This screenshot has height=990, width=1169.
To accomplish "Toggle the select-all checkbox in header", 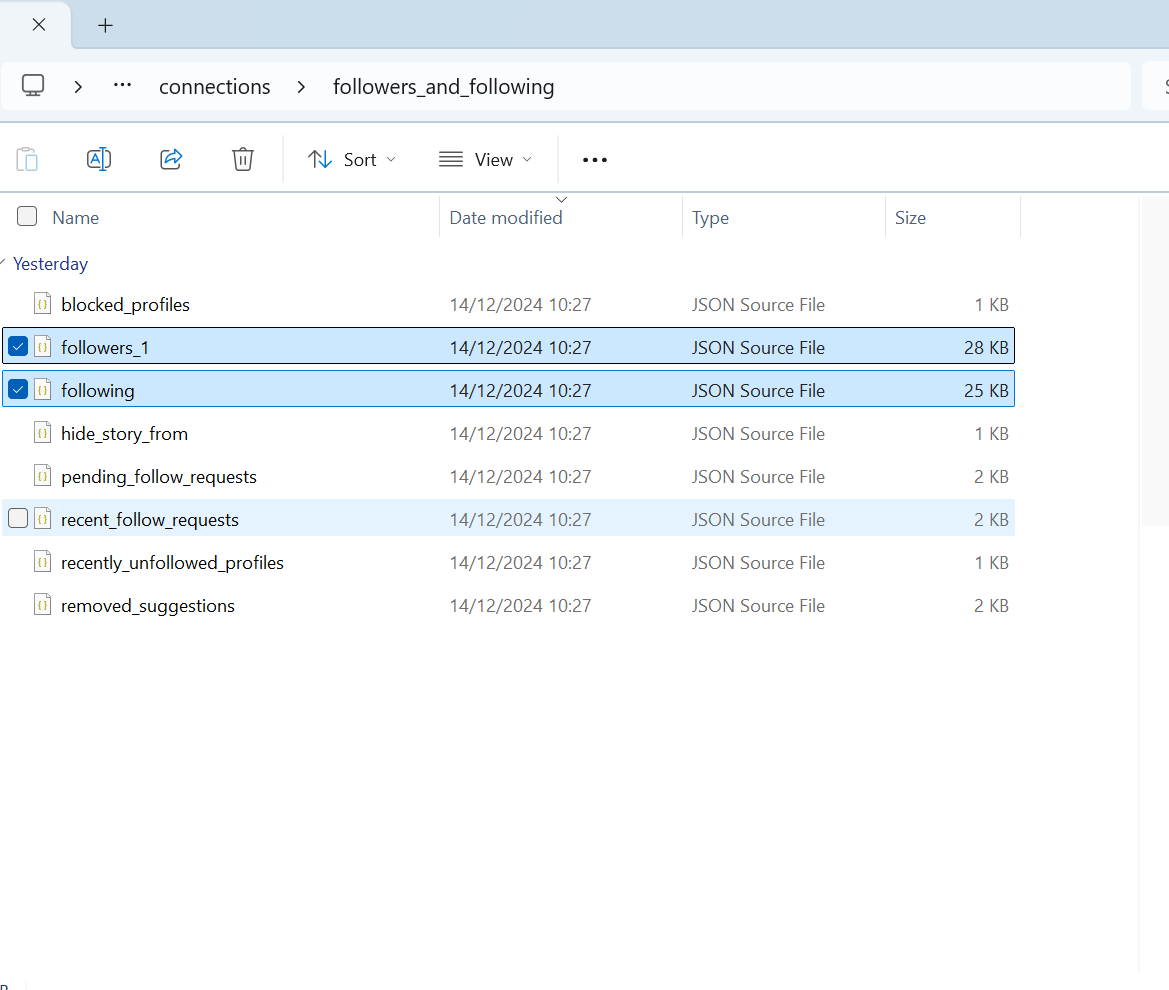I will tap(27, 216).
